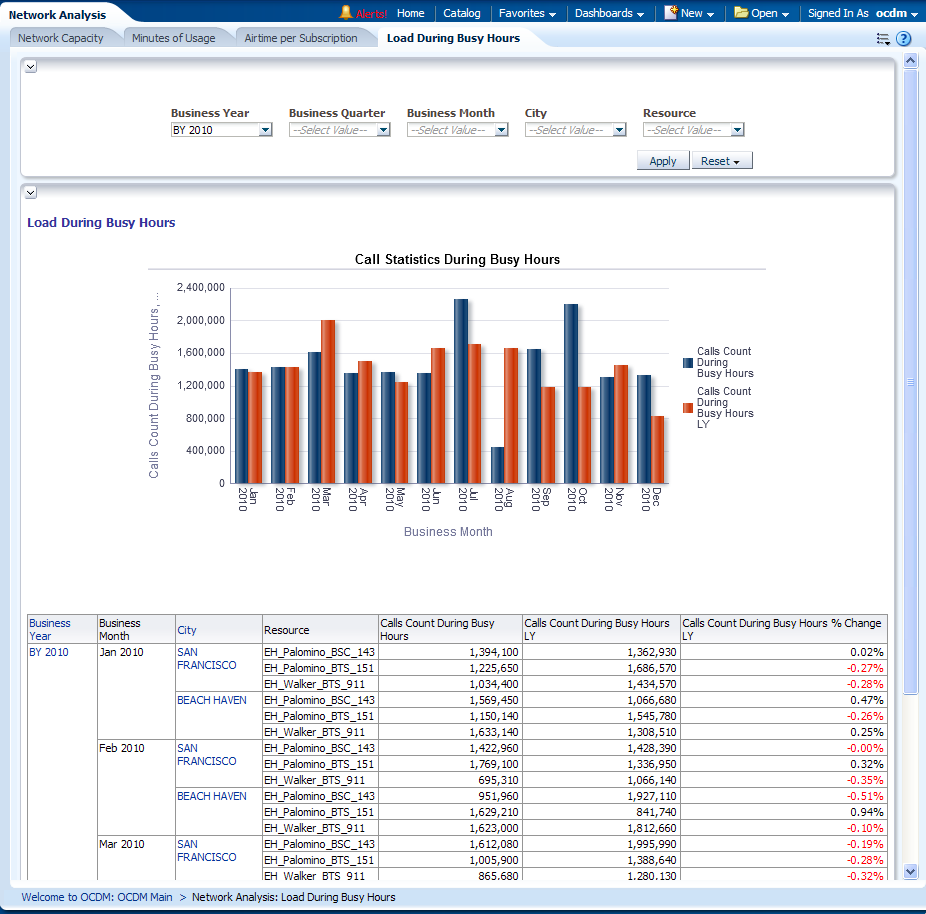Open the Business Year dropdown
Viewport: 926px width, 914px height.
pyautogui.click(x=265, y=130)
